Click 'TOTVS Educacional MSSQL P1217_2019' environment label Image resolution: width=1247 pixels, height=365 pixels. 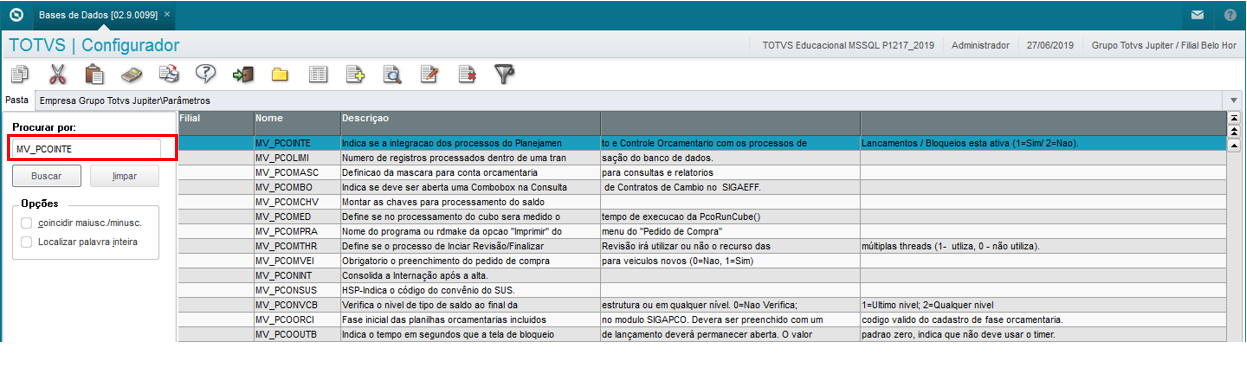tap(847, 46)
